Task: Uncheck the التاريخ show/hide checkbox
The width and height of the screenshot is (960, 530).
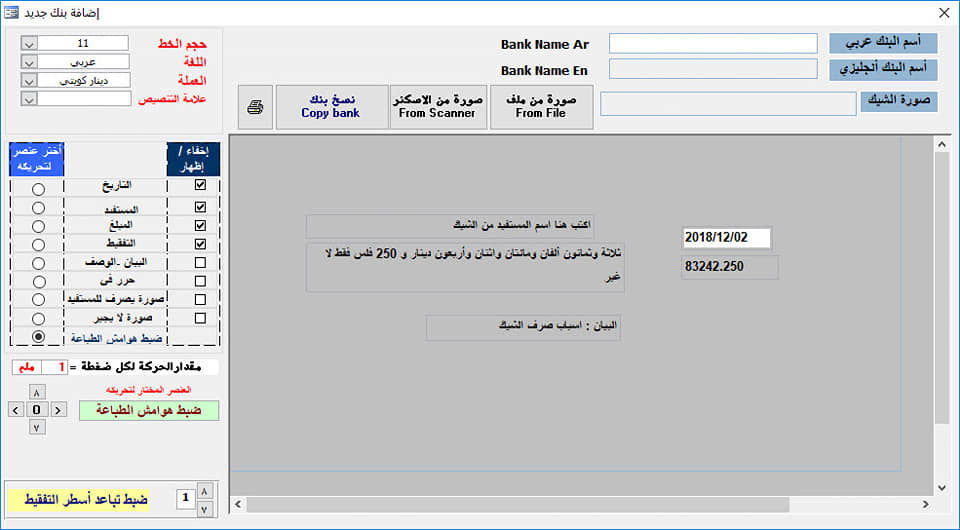Action: pos(200,184)
